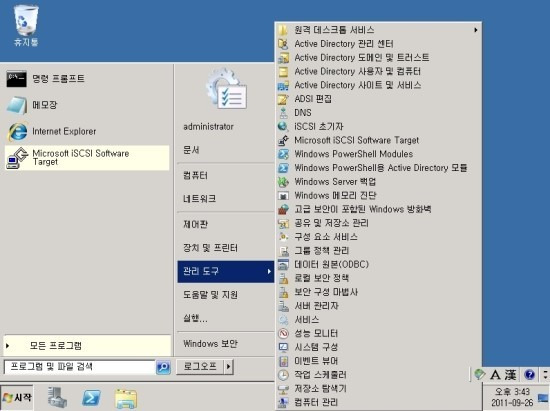The width and height of the screenshot is (550, 411).
Task: Click the help question mark tray icon
Action: tap(529, 375)
